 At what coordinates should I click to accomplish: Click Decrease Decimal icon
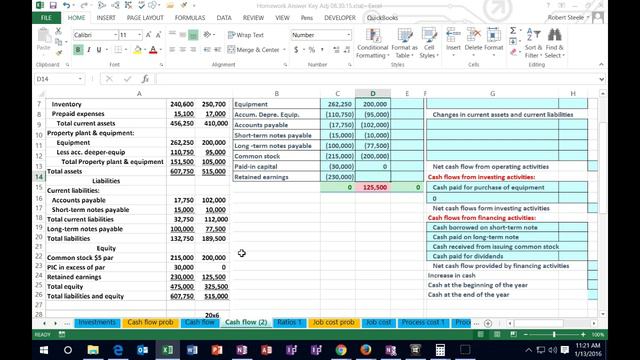coord(347,50)
